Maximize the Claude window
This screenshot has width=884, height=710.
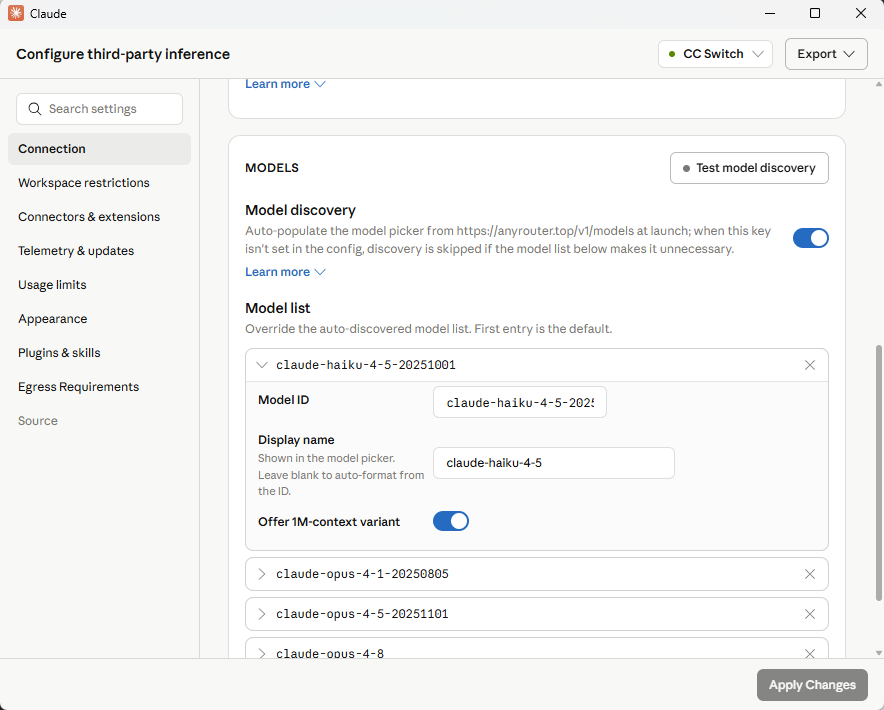[x=815, y=13]
